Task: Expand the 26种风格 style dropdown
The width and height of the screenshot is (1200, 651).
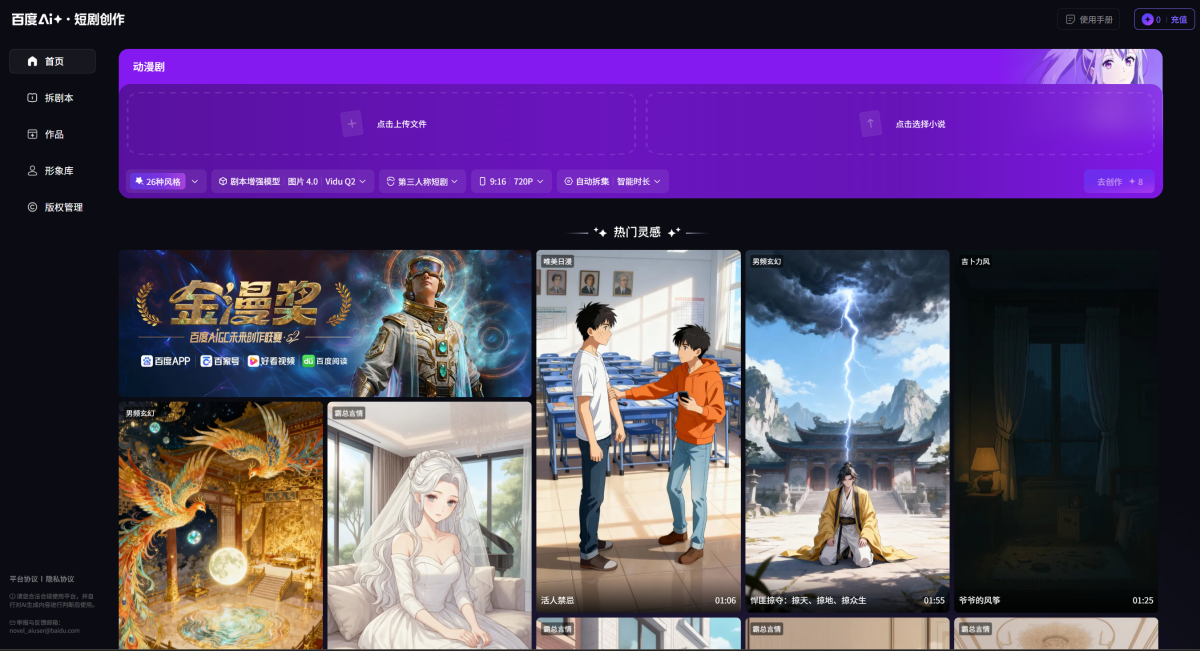Action: (x=195, y=182)
